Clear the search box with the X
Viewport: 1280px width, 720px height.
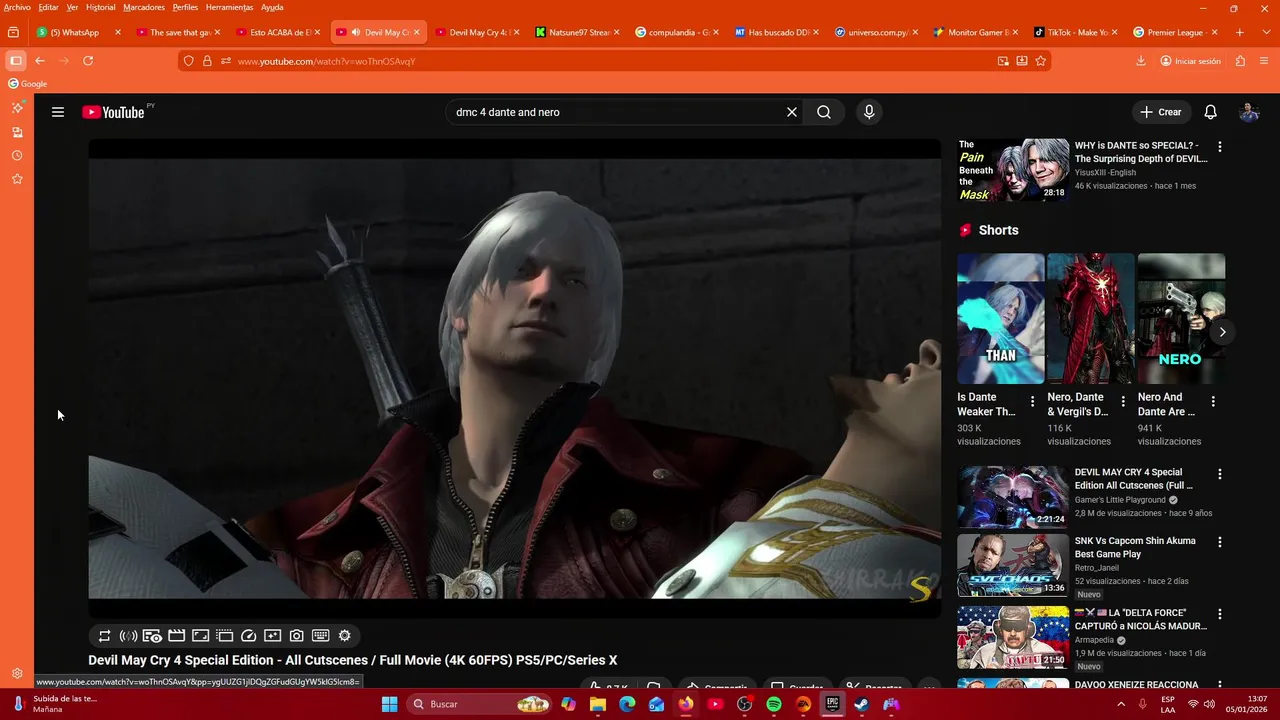[791, 112]
